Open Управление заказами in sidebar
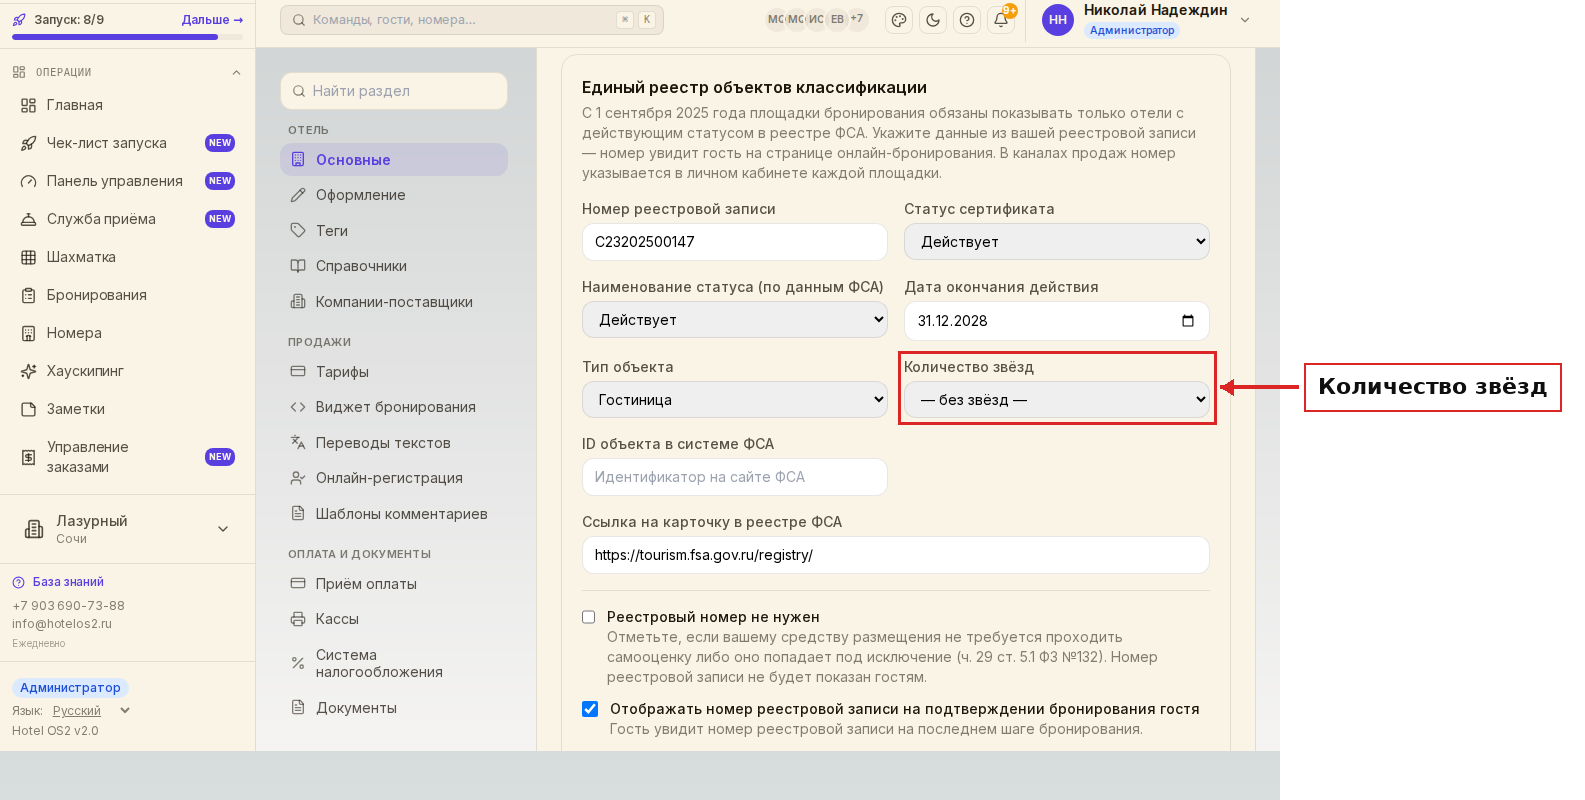The height and width of the screenshot is (800, 1585). [127, 457]
